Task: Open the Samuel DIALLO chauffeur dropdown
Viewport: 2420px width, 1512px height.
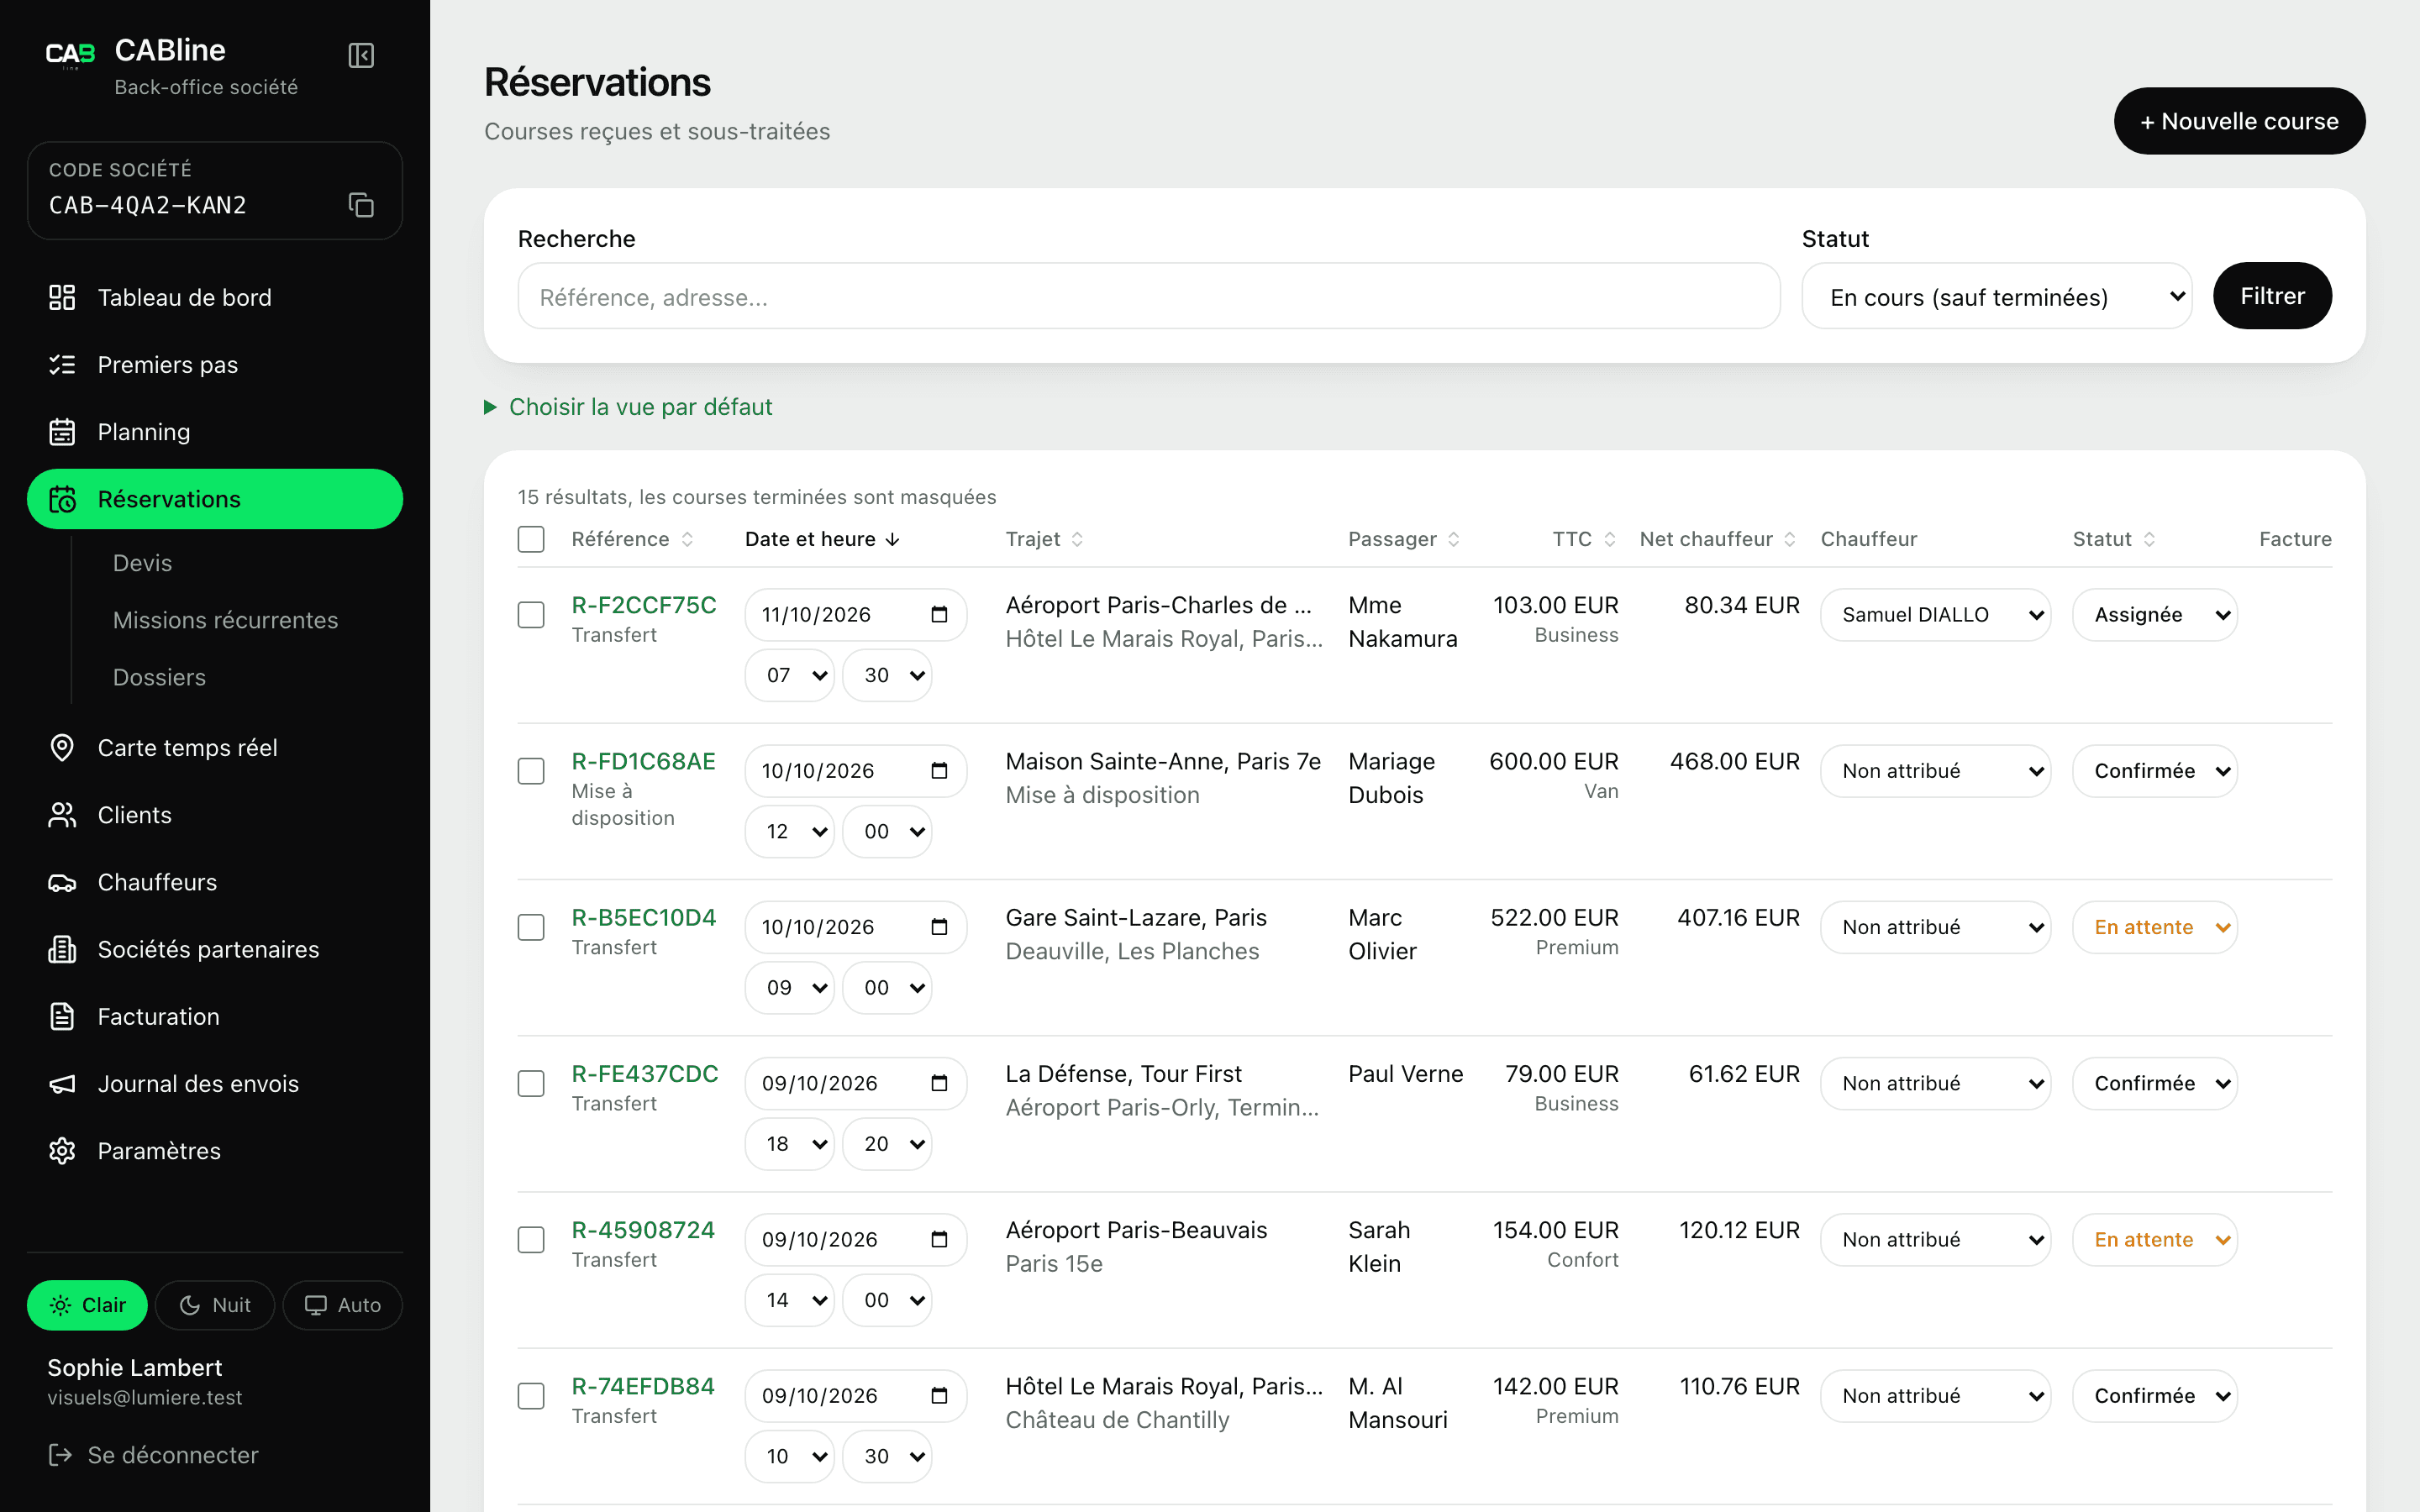Action: coord(1935,614)
